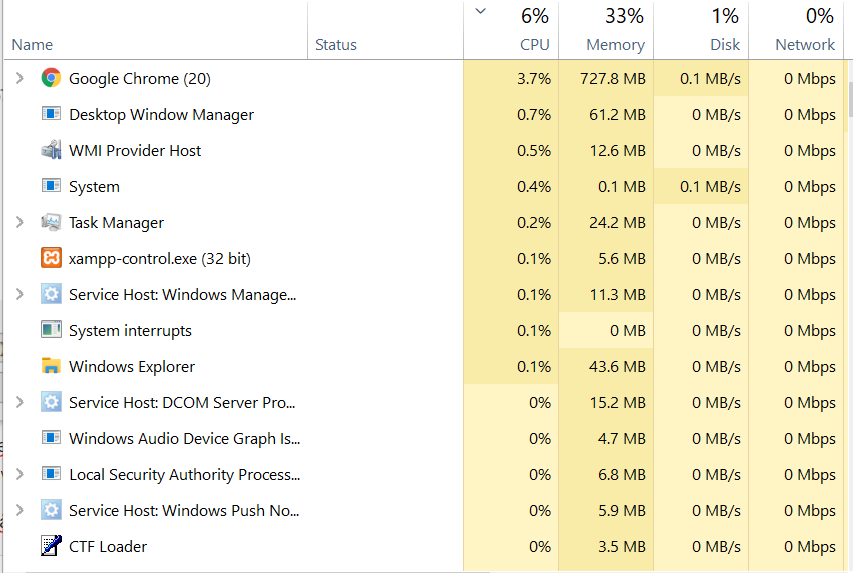
Task: Click Local Security Authority's 6.8 MB value
Action: [621, 474]
